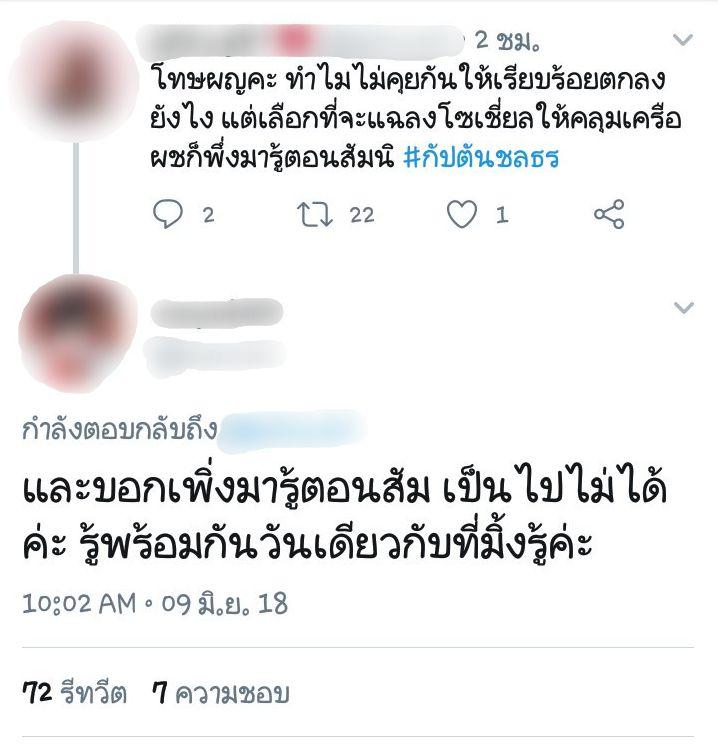Click the retweet count 22
The height and width of the screenshot is (750, 718).
point(362,215)
